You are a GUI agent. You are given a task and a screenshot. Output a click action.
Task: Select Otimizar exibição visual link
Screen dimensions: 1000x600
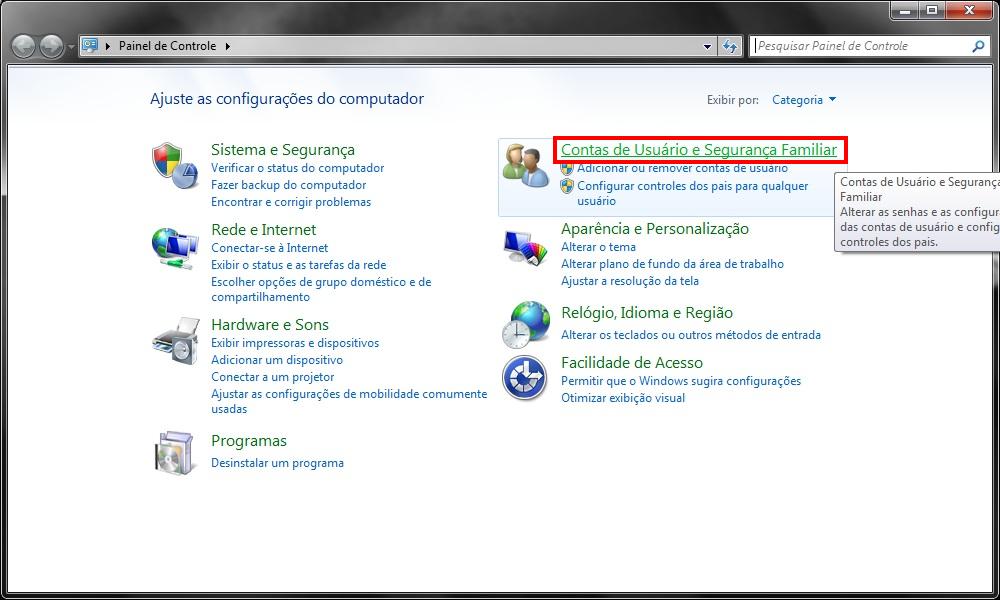click(622, 398)
